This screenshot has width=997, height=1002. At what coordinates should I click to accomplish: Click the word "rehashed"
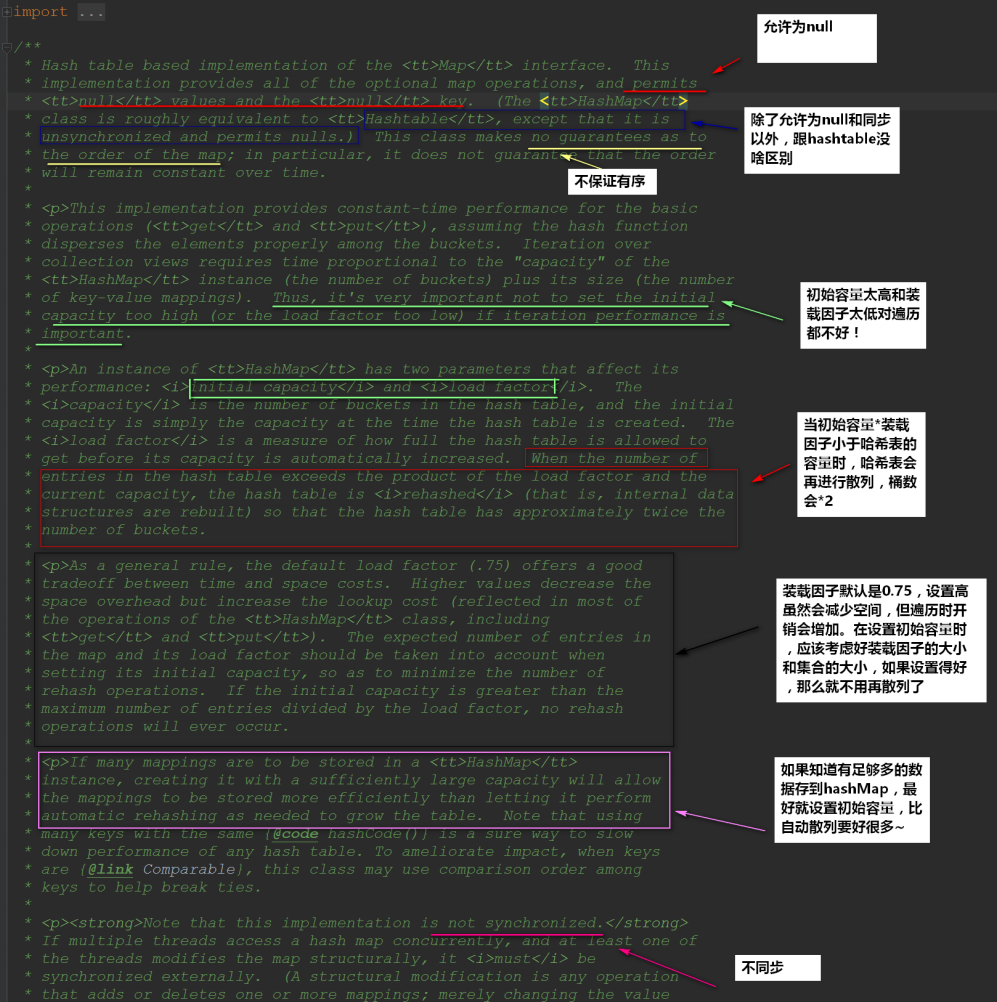click(439, 494)
